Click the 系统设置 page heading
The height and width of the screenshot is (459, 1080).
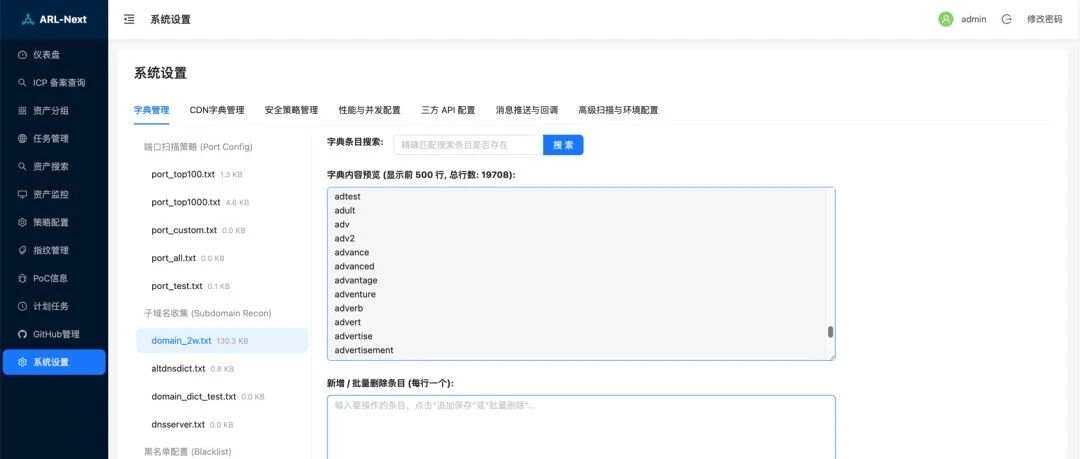point(160,73)
